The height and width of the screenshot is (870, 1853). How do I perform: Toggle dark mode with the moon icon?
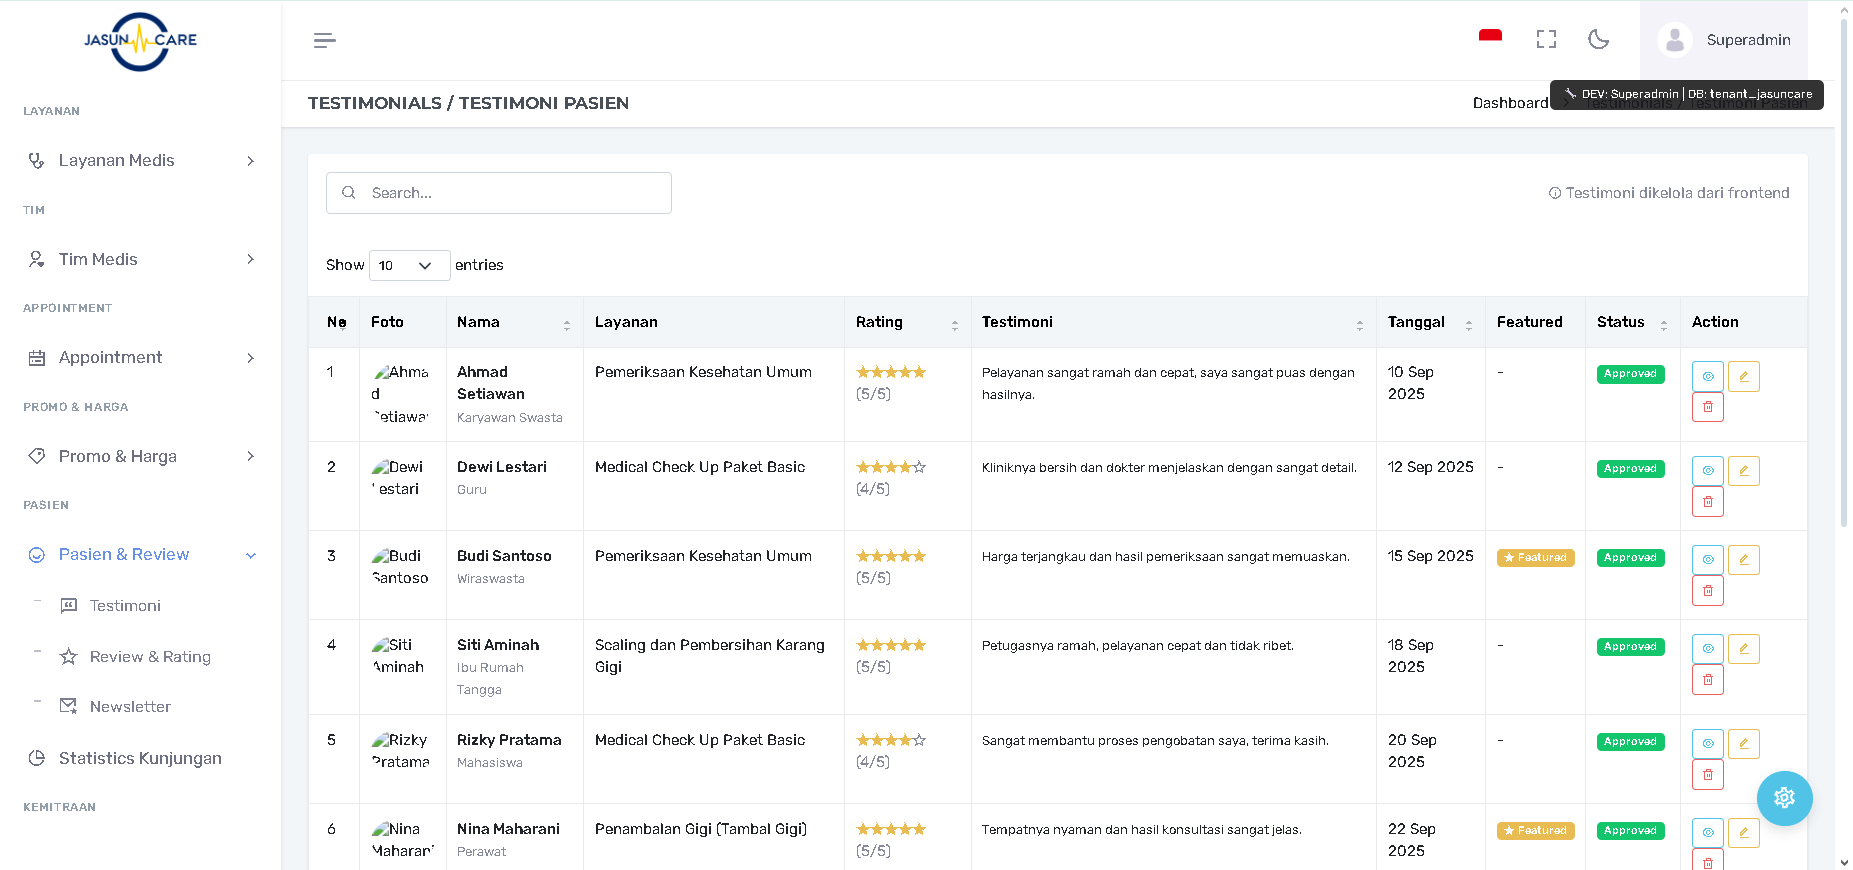[x=1598, y=39]
